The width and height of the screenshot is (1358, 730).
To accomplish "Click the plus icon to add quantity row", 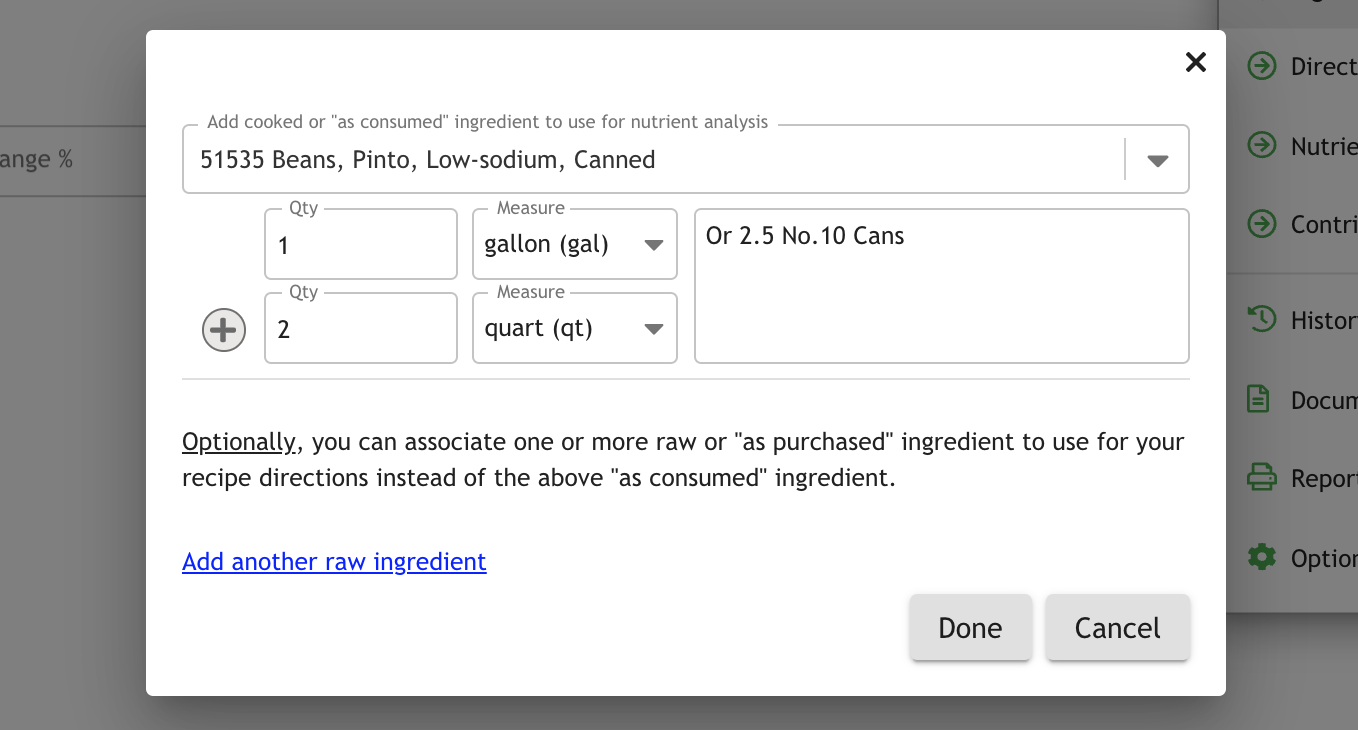I will [x=224, y=330].
